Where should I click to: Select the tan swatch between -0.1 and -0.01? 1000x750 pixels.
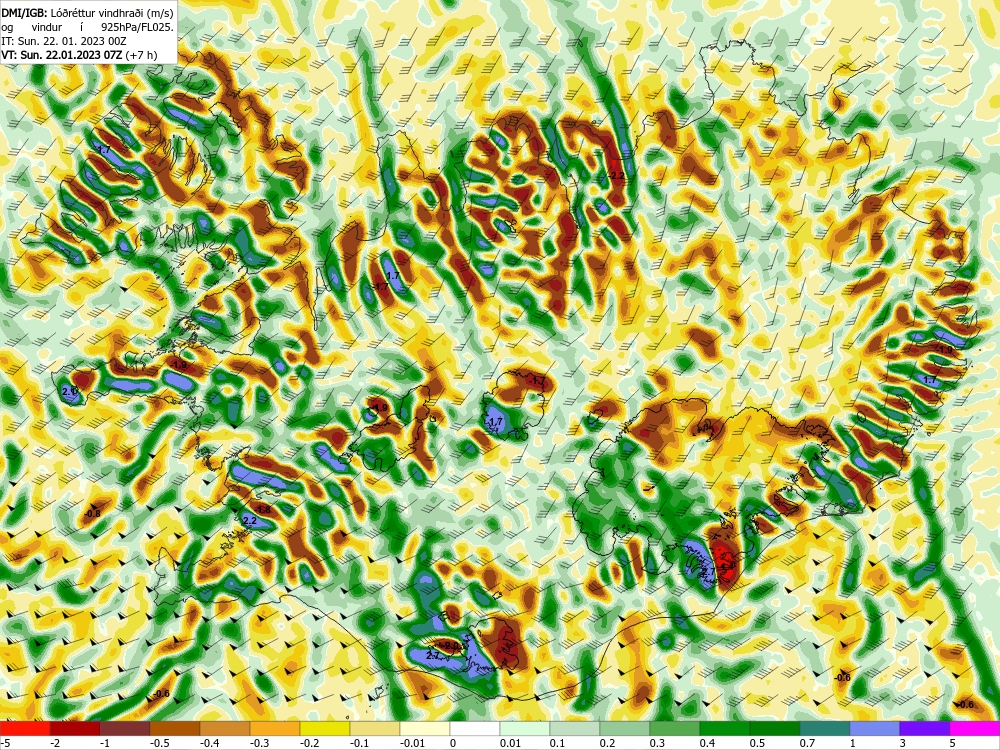[375, 728]
